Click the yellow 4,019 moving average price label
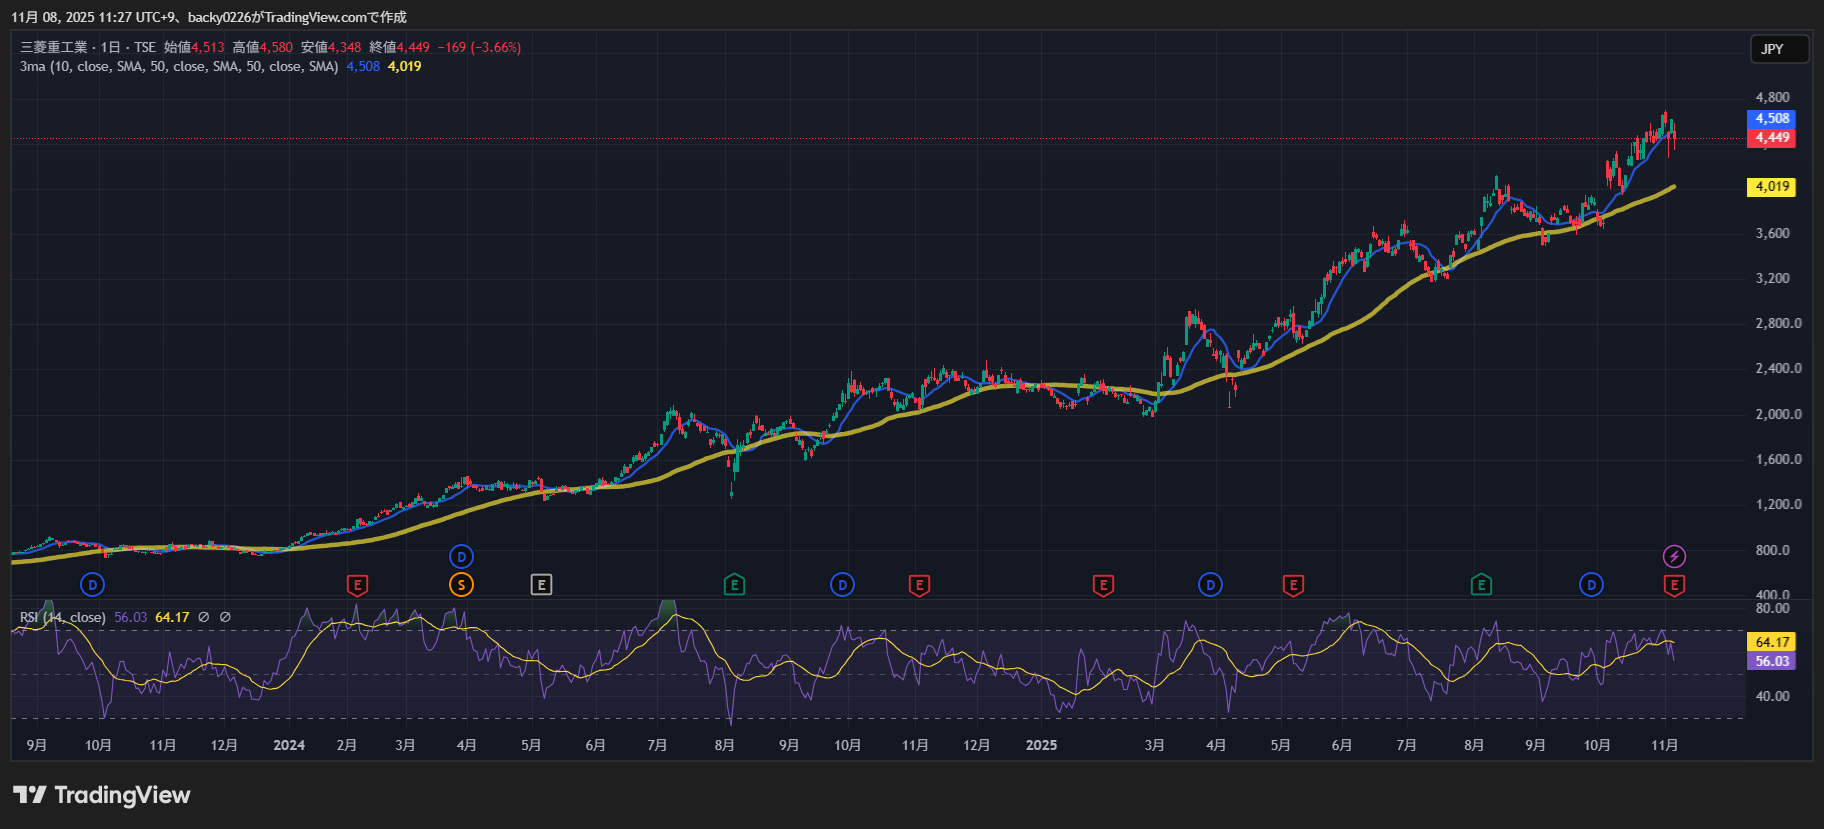This screenshot has height=829, width=1824. click(1771, 187)
